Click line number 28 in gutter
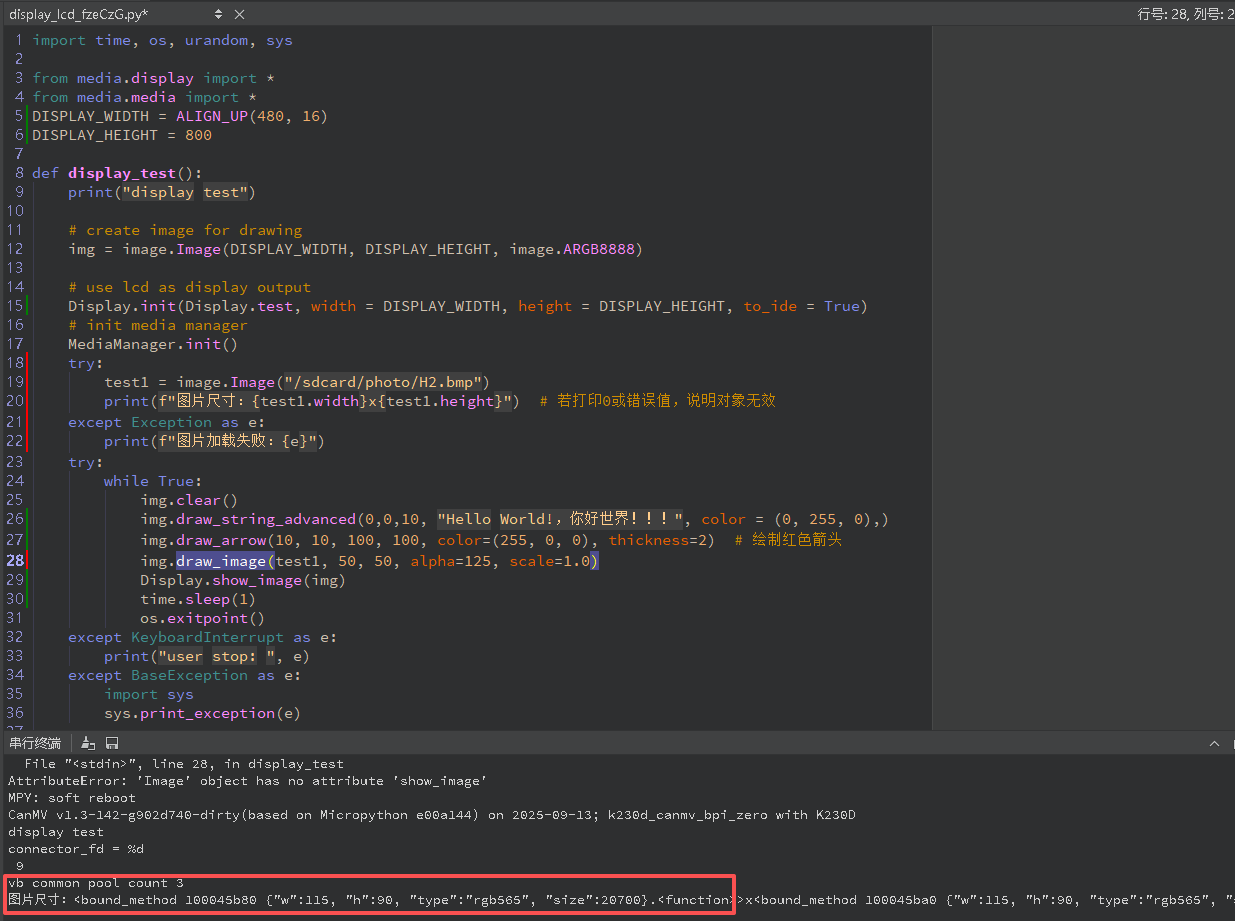This screenshot has width=1235, height=921. coord(15,561)
